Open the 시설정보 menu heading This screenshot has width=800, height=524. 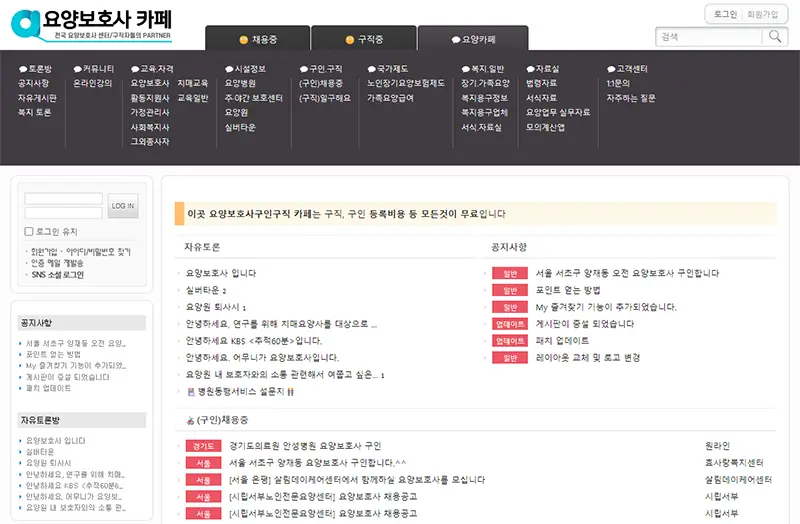[245, 69]
